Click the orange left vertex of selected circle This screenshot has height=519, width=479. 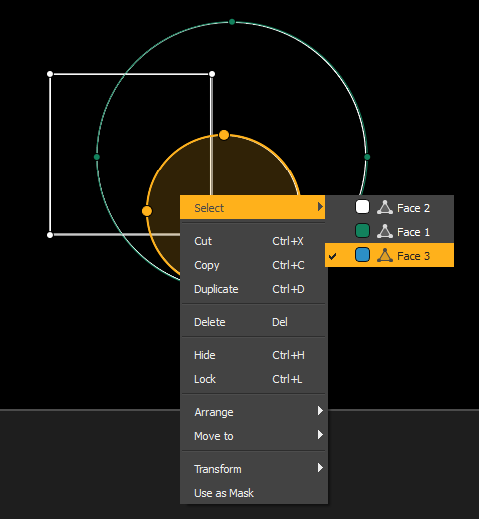point(147,211)
